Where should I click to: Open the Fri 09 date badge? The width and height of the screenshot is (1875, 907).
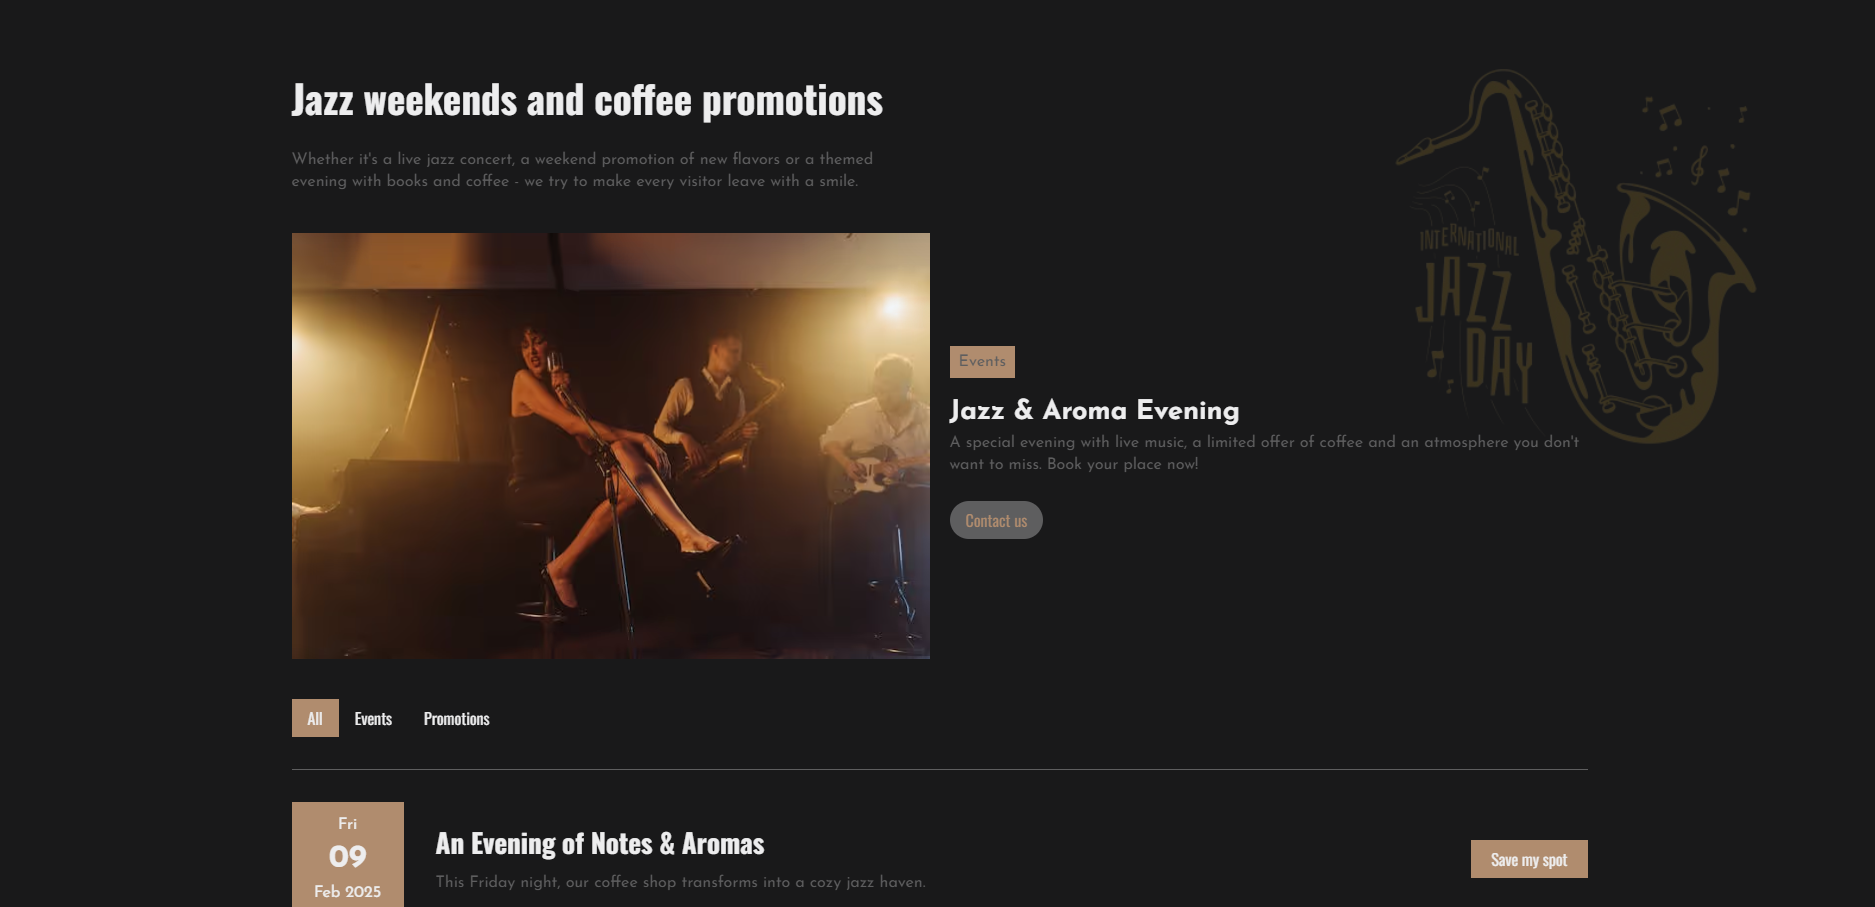348,855
